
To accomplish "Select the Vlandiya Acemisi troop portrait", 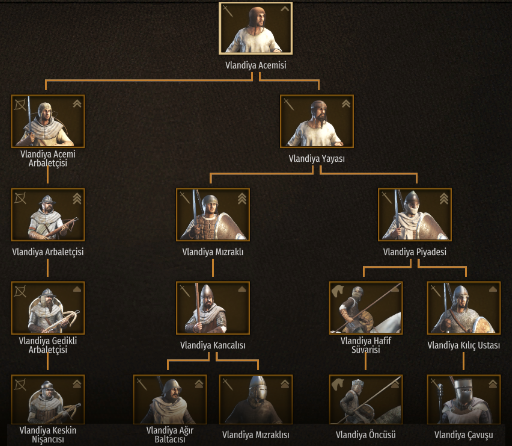I will [256, 28].
